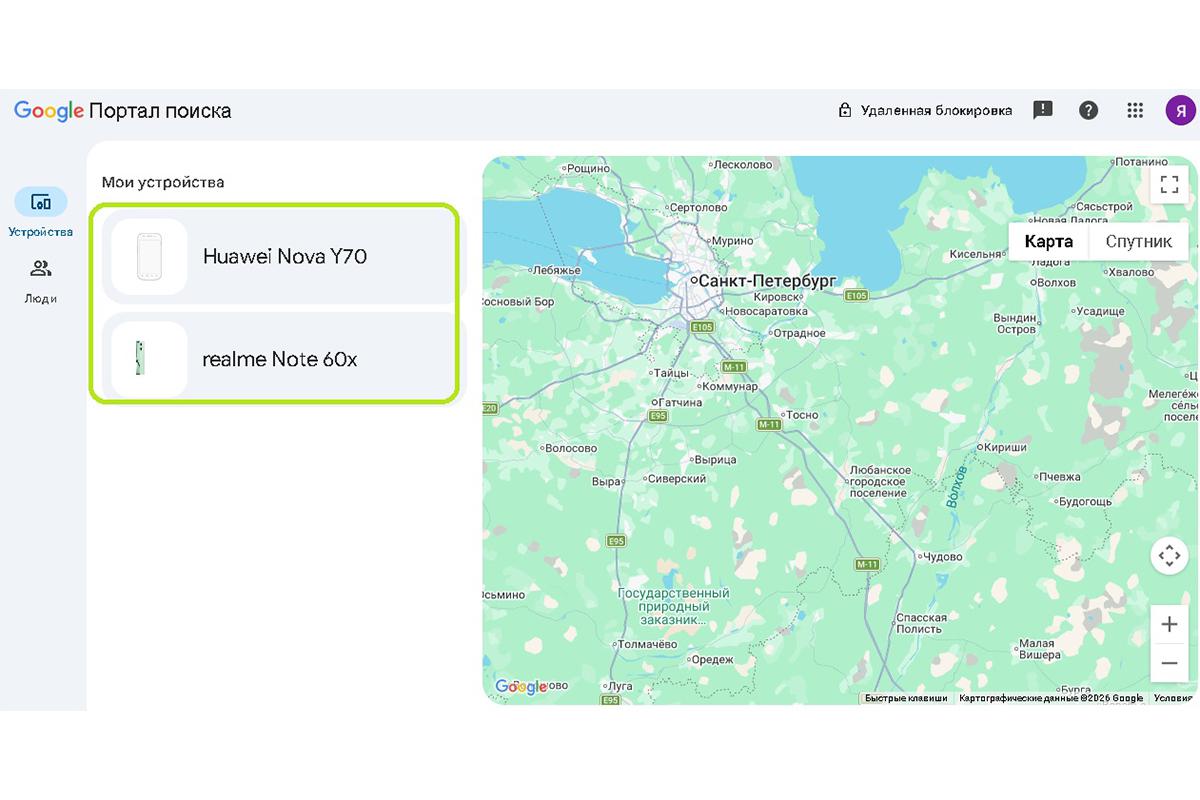
Task: Send feedback via exclamation icon
Action: coord(1043,110)
